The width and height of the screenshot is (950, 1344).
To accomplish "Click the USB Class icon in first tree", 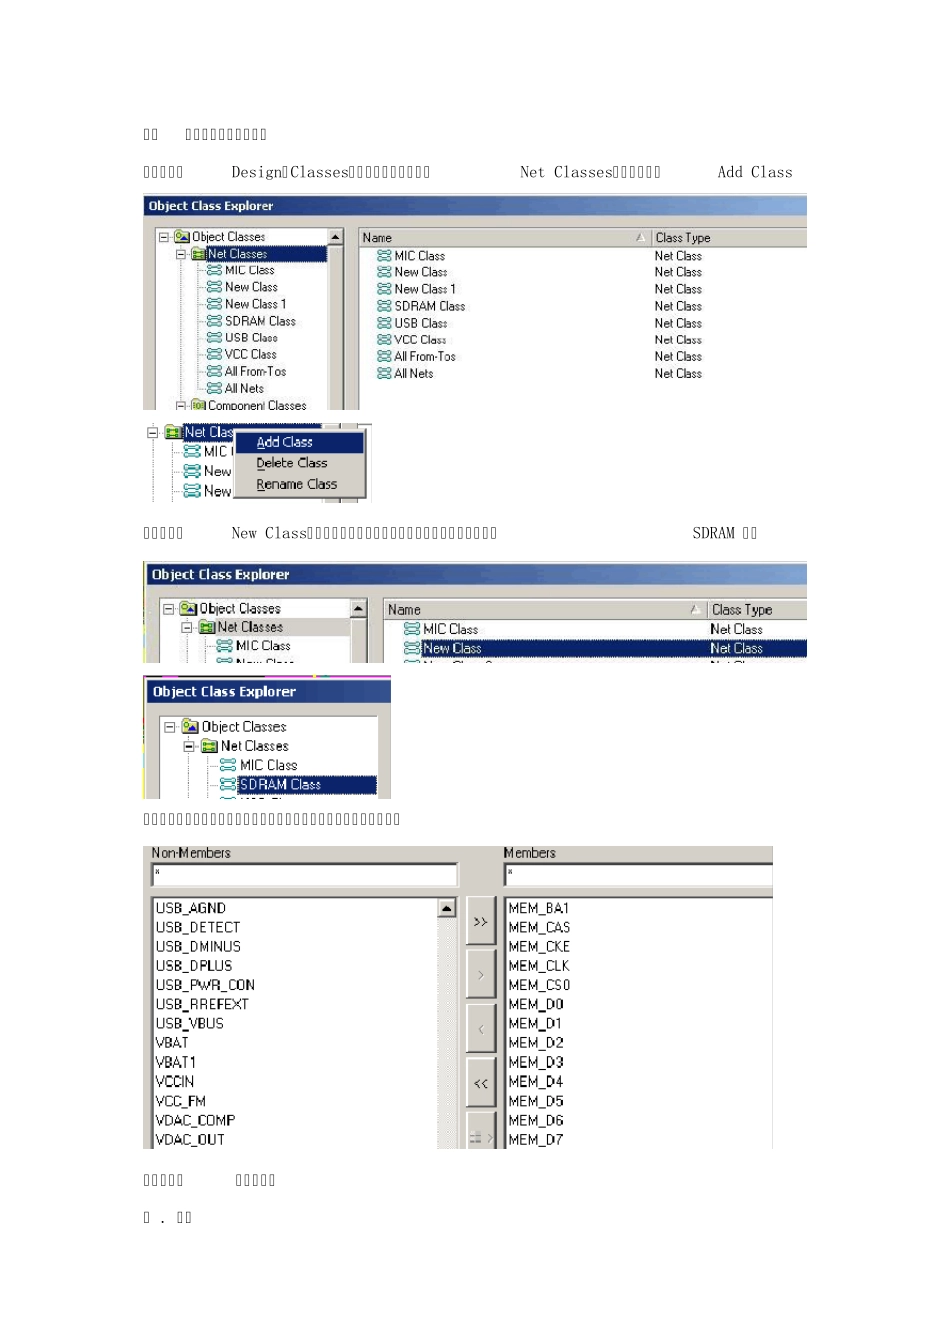I will (214, 338).
